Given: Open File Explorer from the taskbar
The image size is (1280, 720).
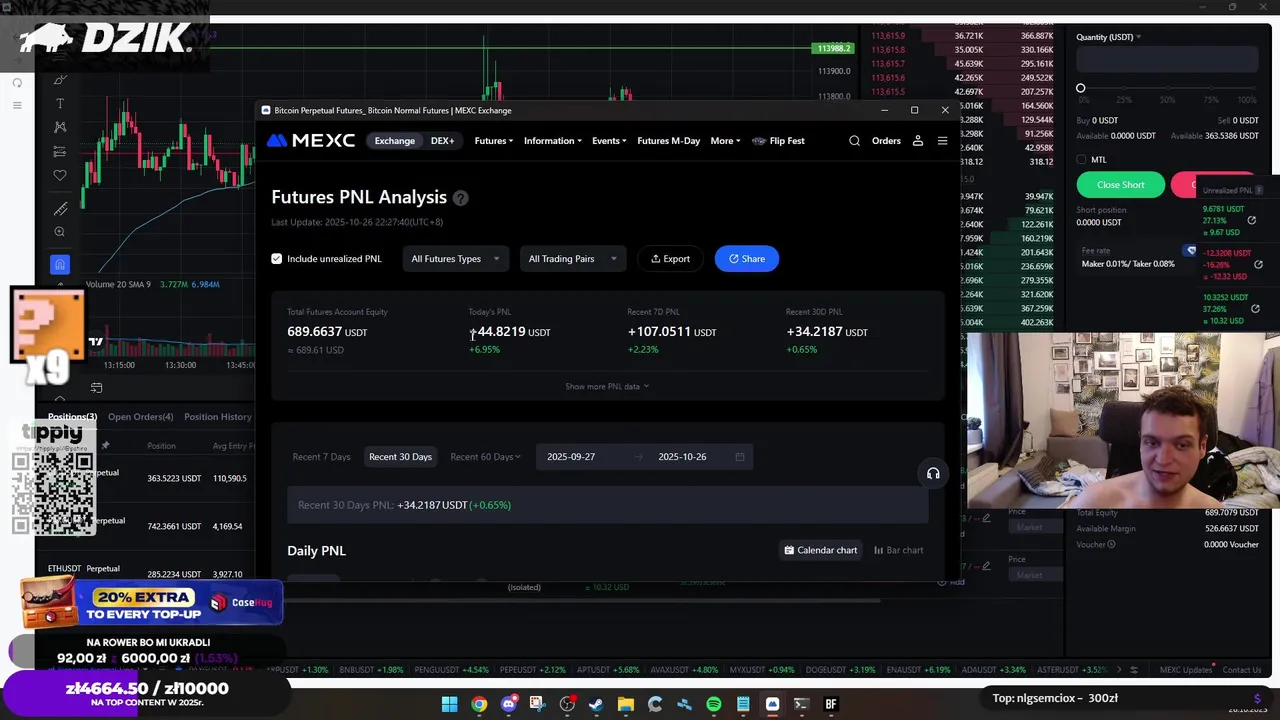Looking at the screenshot, I should coord(625,704).
